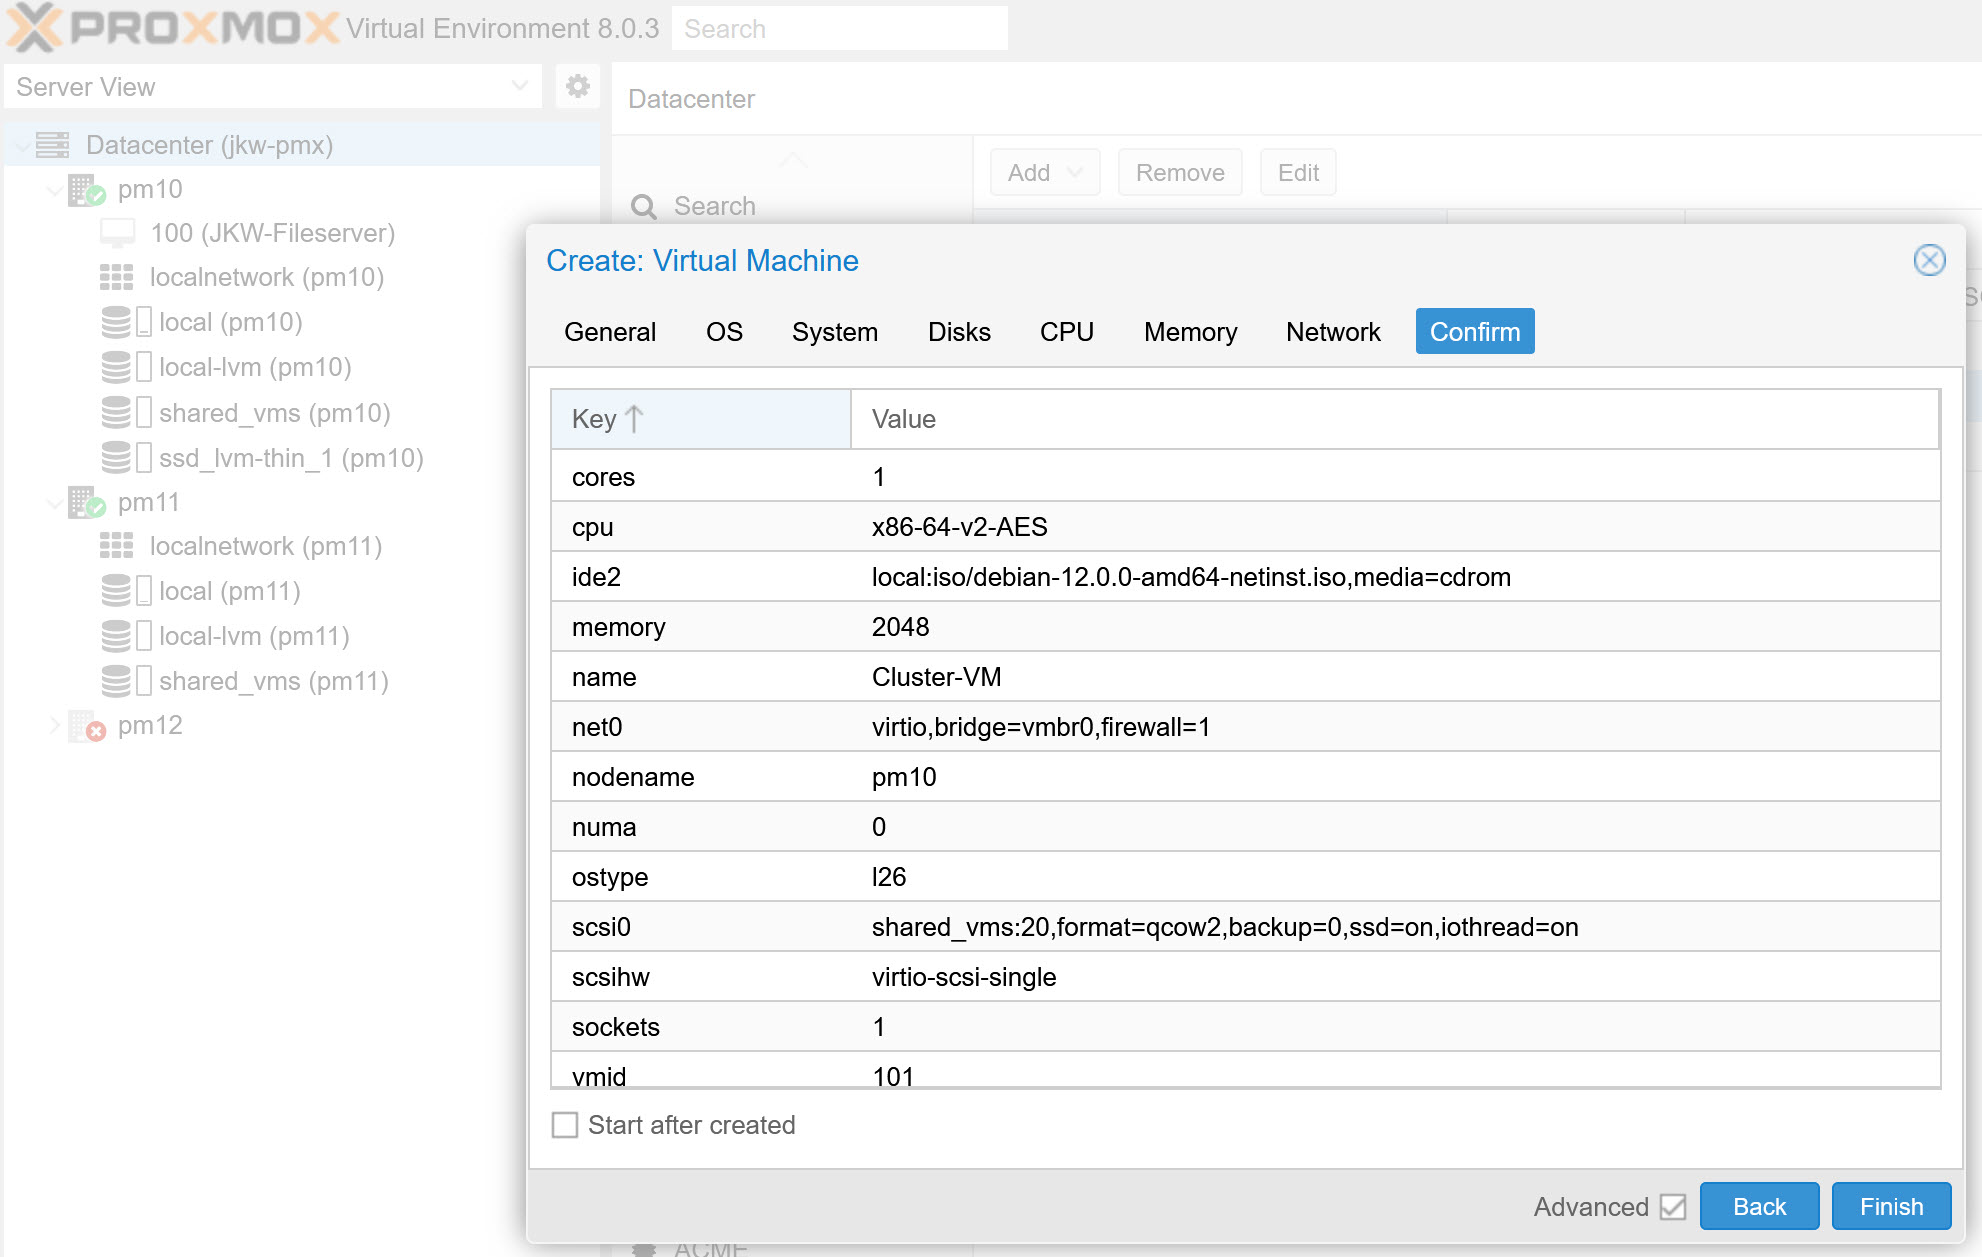Select the Datacenter (jkw-pmx) server icon
The image size is (1982, 1257).
(52, 144)
